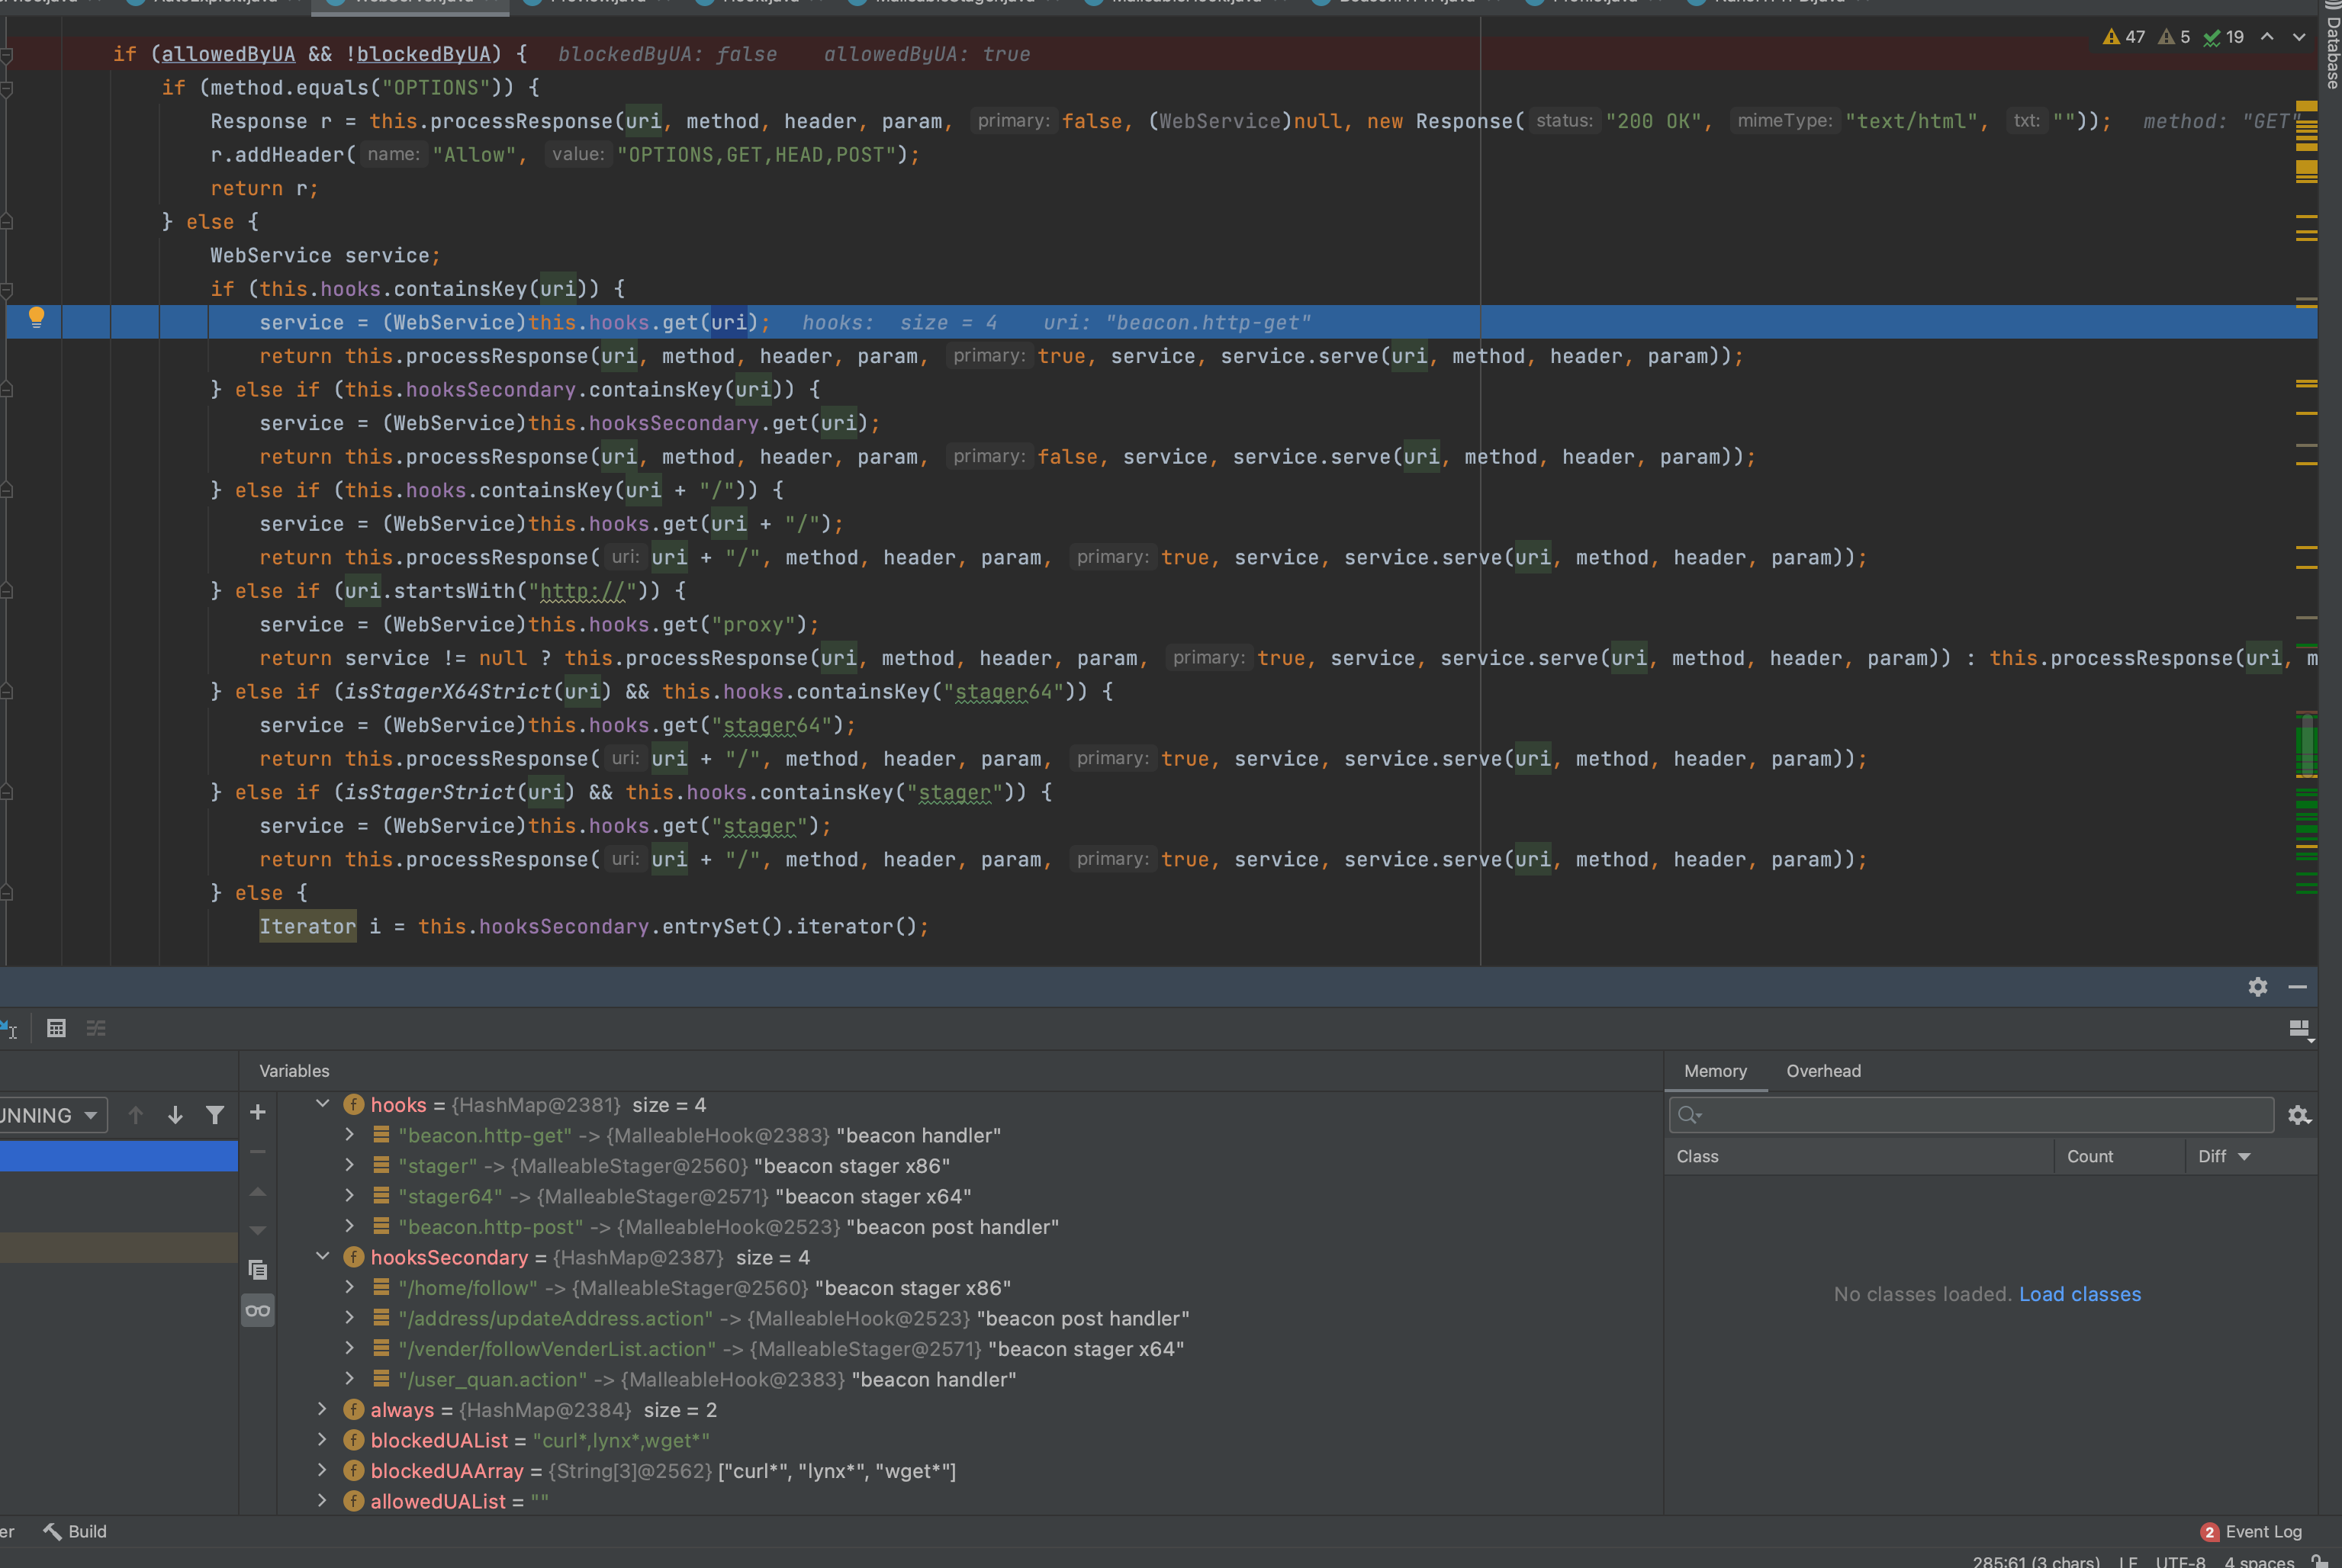
Task: Expand the "stager64" map entry
Action: pyautogui.click(x=349, y=1196)
